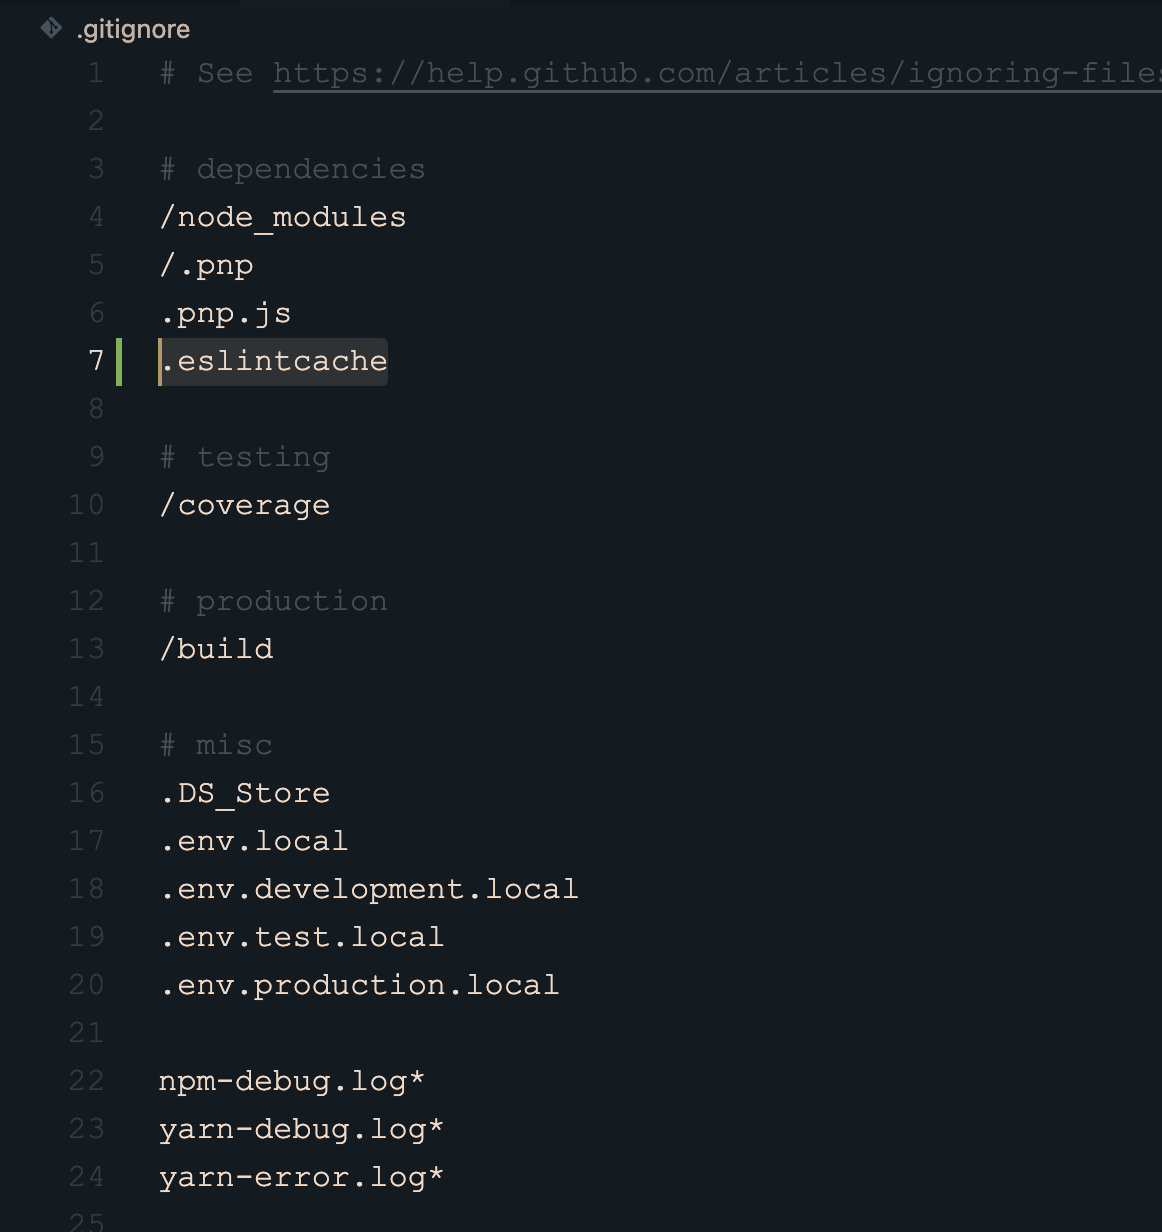Click the /build line
This screenshot has width=1162, height=1232.
click(217, 649)
